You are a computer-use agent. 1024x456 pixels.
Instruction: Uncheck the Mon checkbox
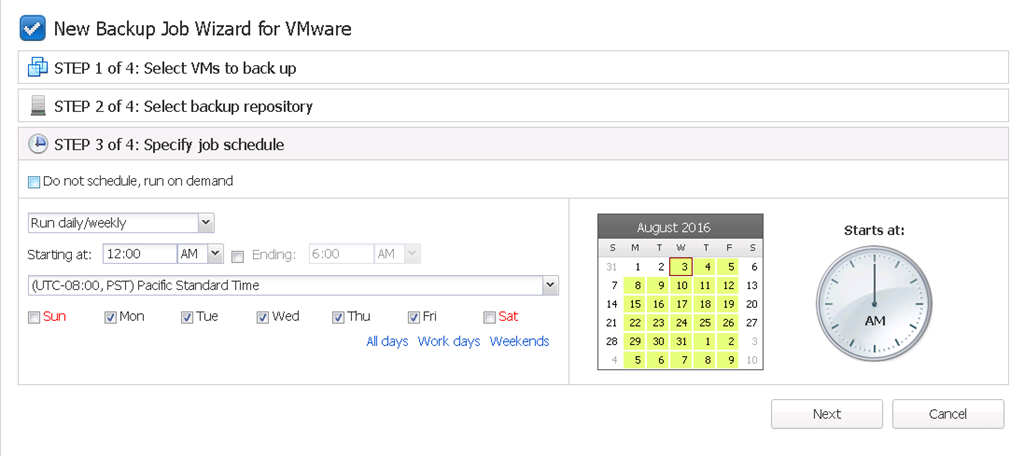110,318
